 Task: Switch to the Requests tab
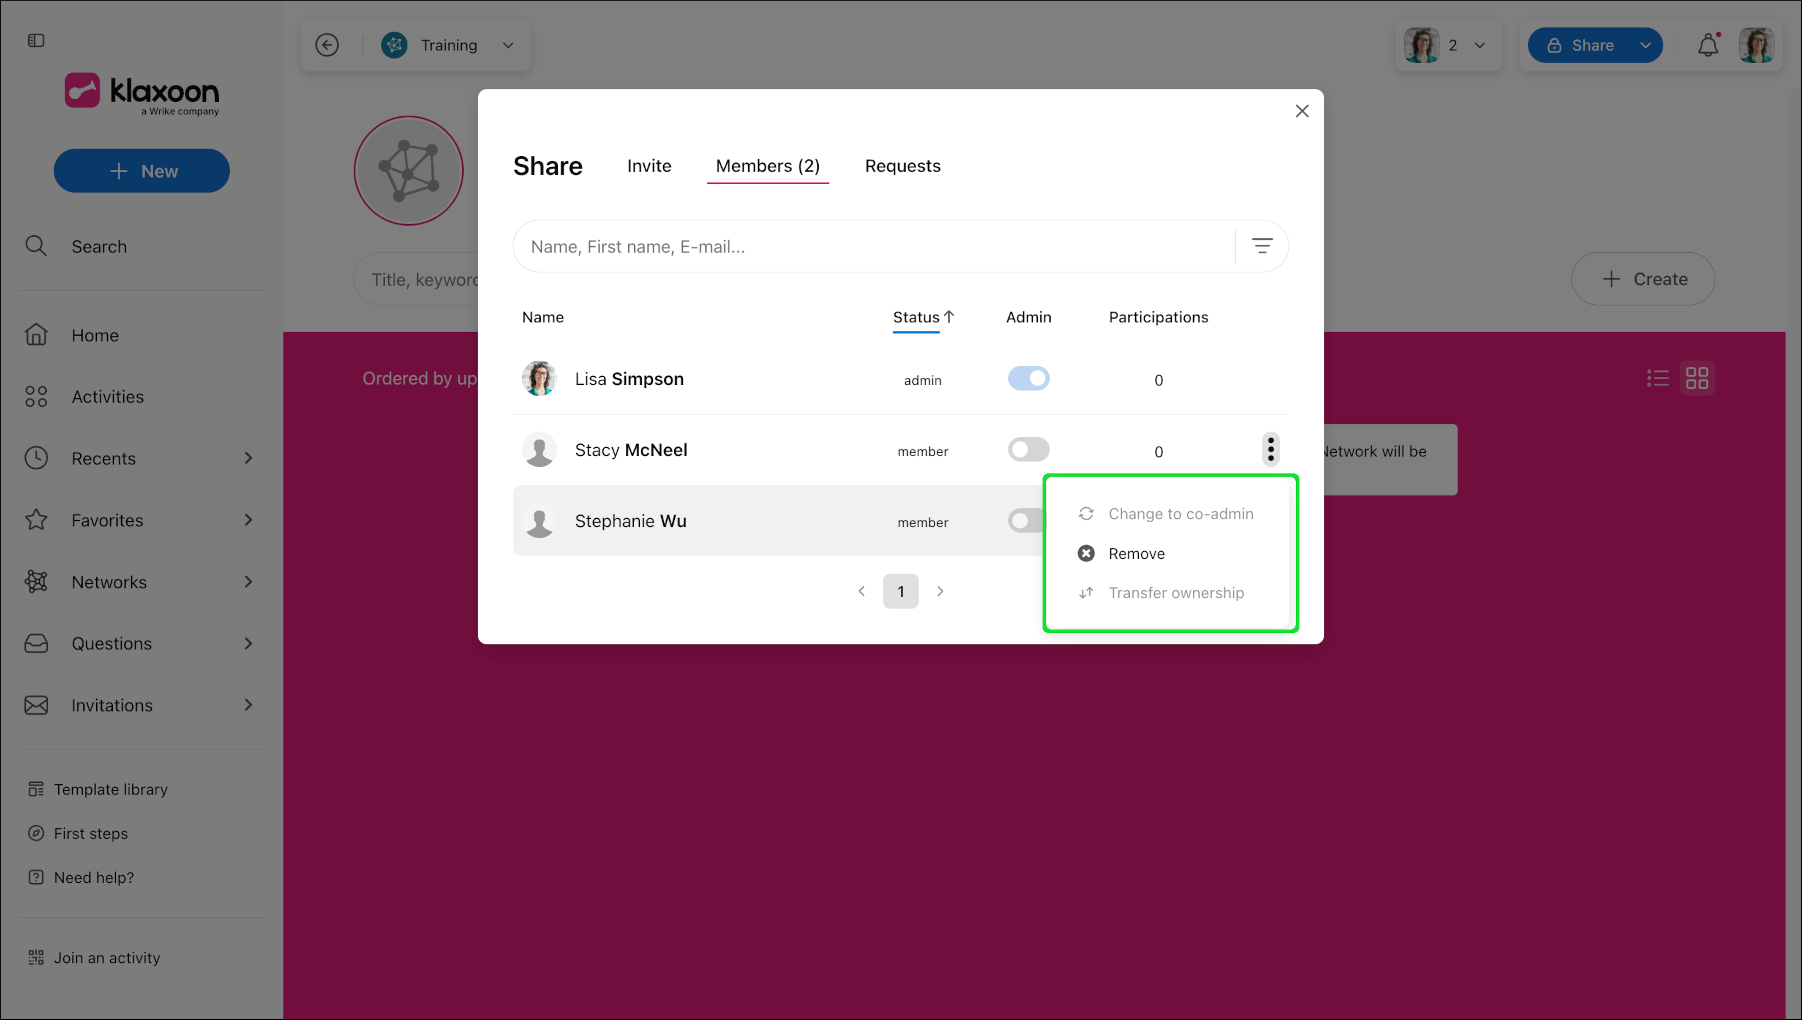(x=903, y=166)
